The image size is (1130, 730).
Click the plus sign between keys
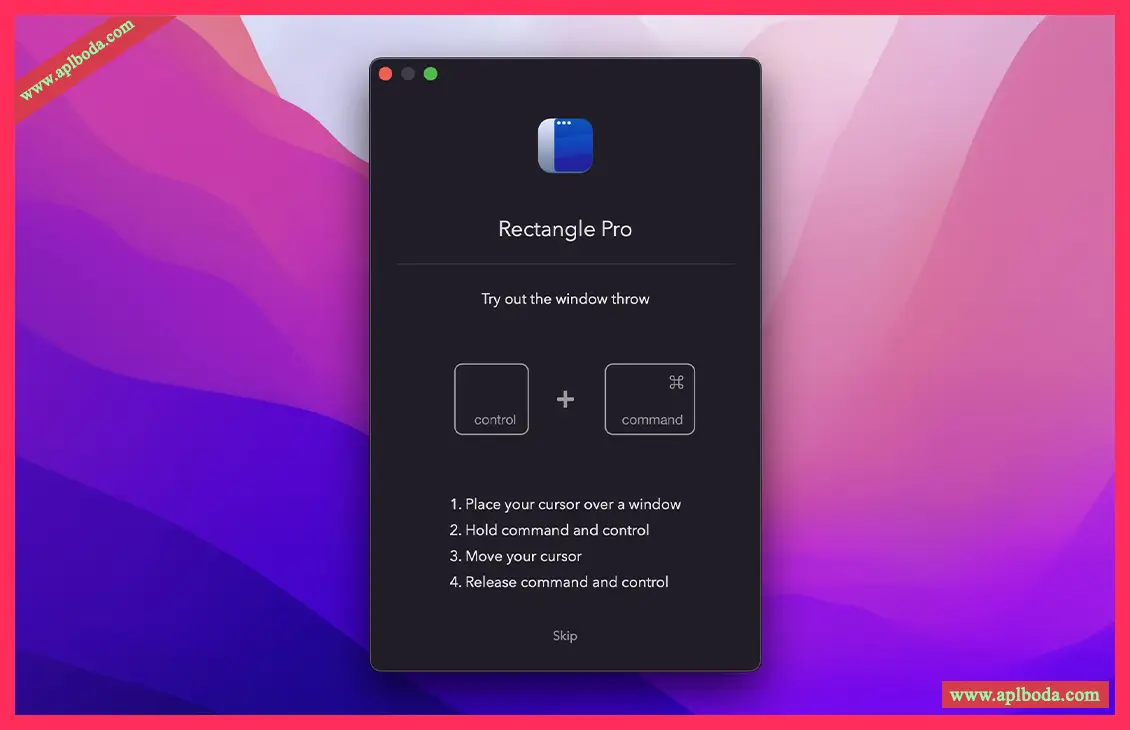click(x=566, y=399)
